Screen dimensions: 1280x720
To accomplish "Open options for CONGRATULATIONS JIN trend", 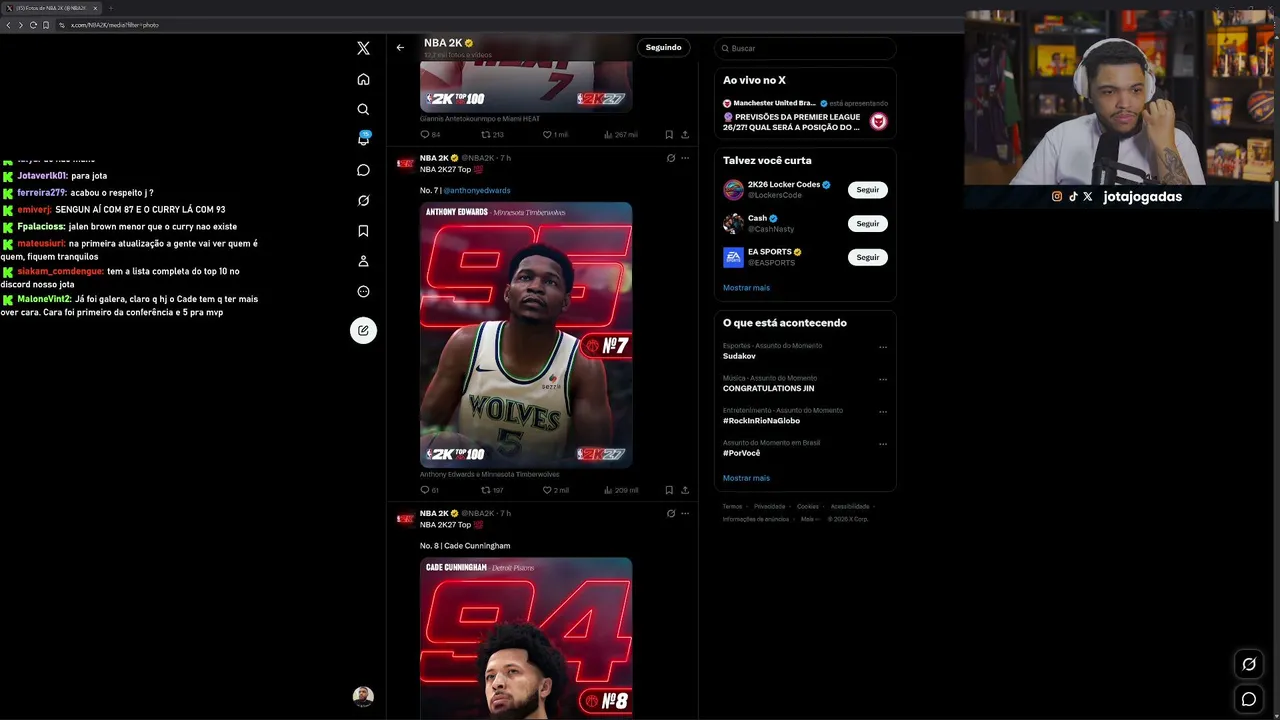I will tap(883, 379).
